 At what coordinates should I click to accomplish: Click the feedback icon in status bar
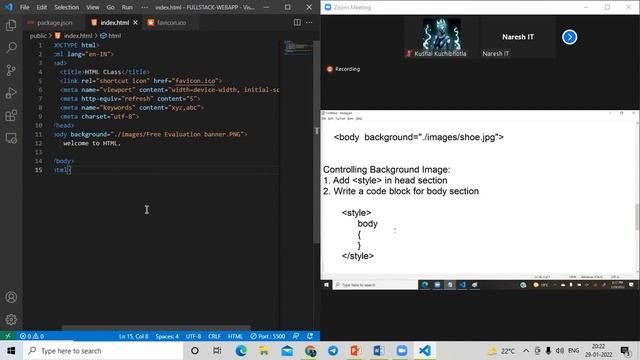pyautogui.click(x=296, y=336)
